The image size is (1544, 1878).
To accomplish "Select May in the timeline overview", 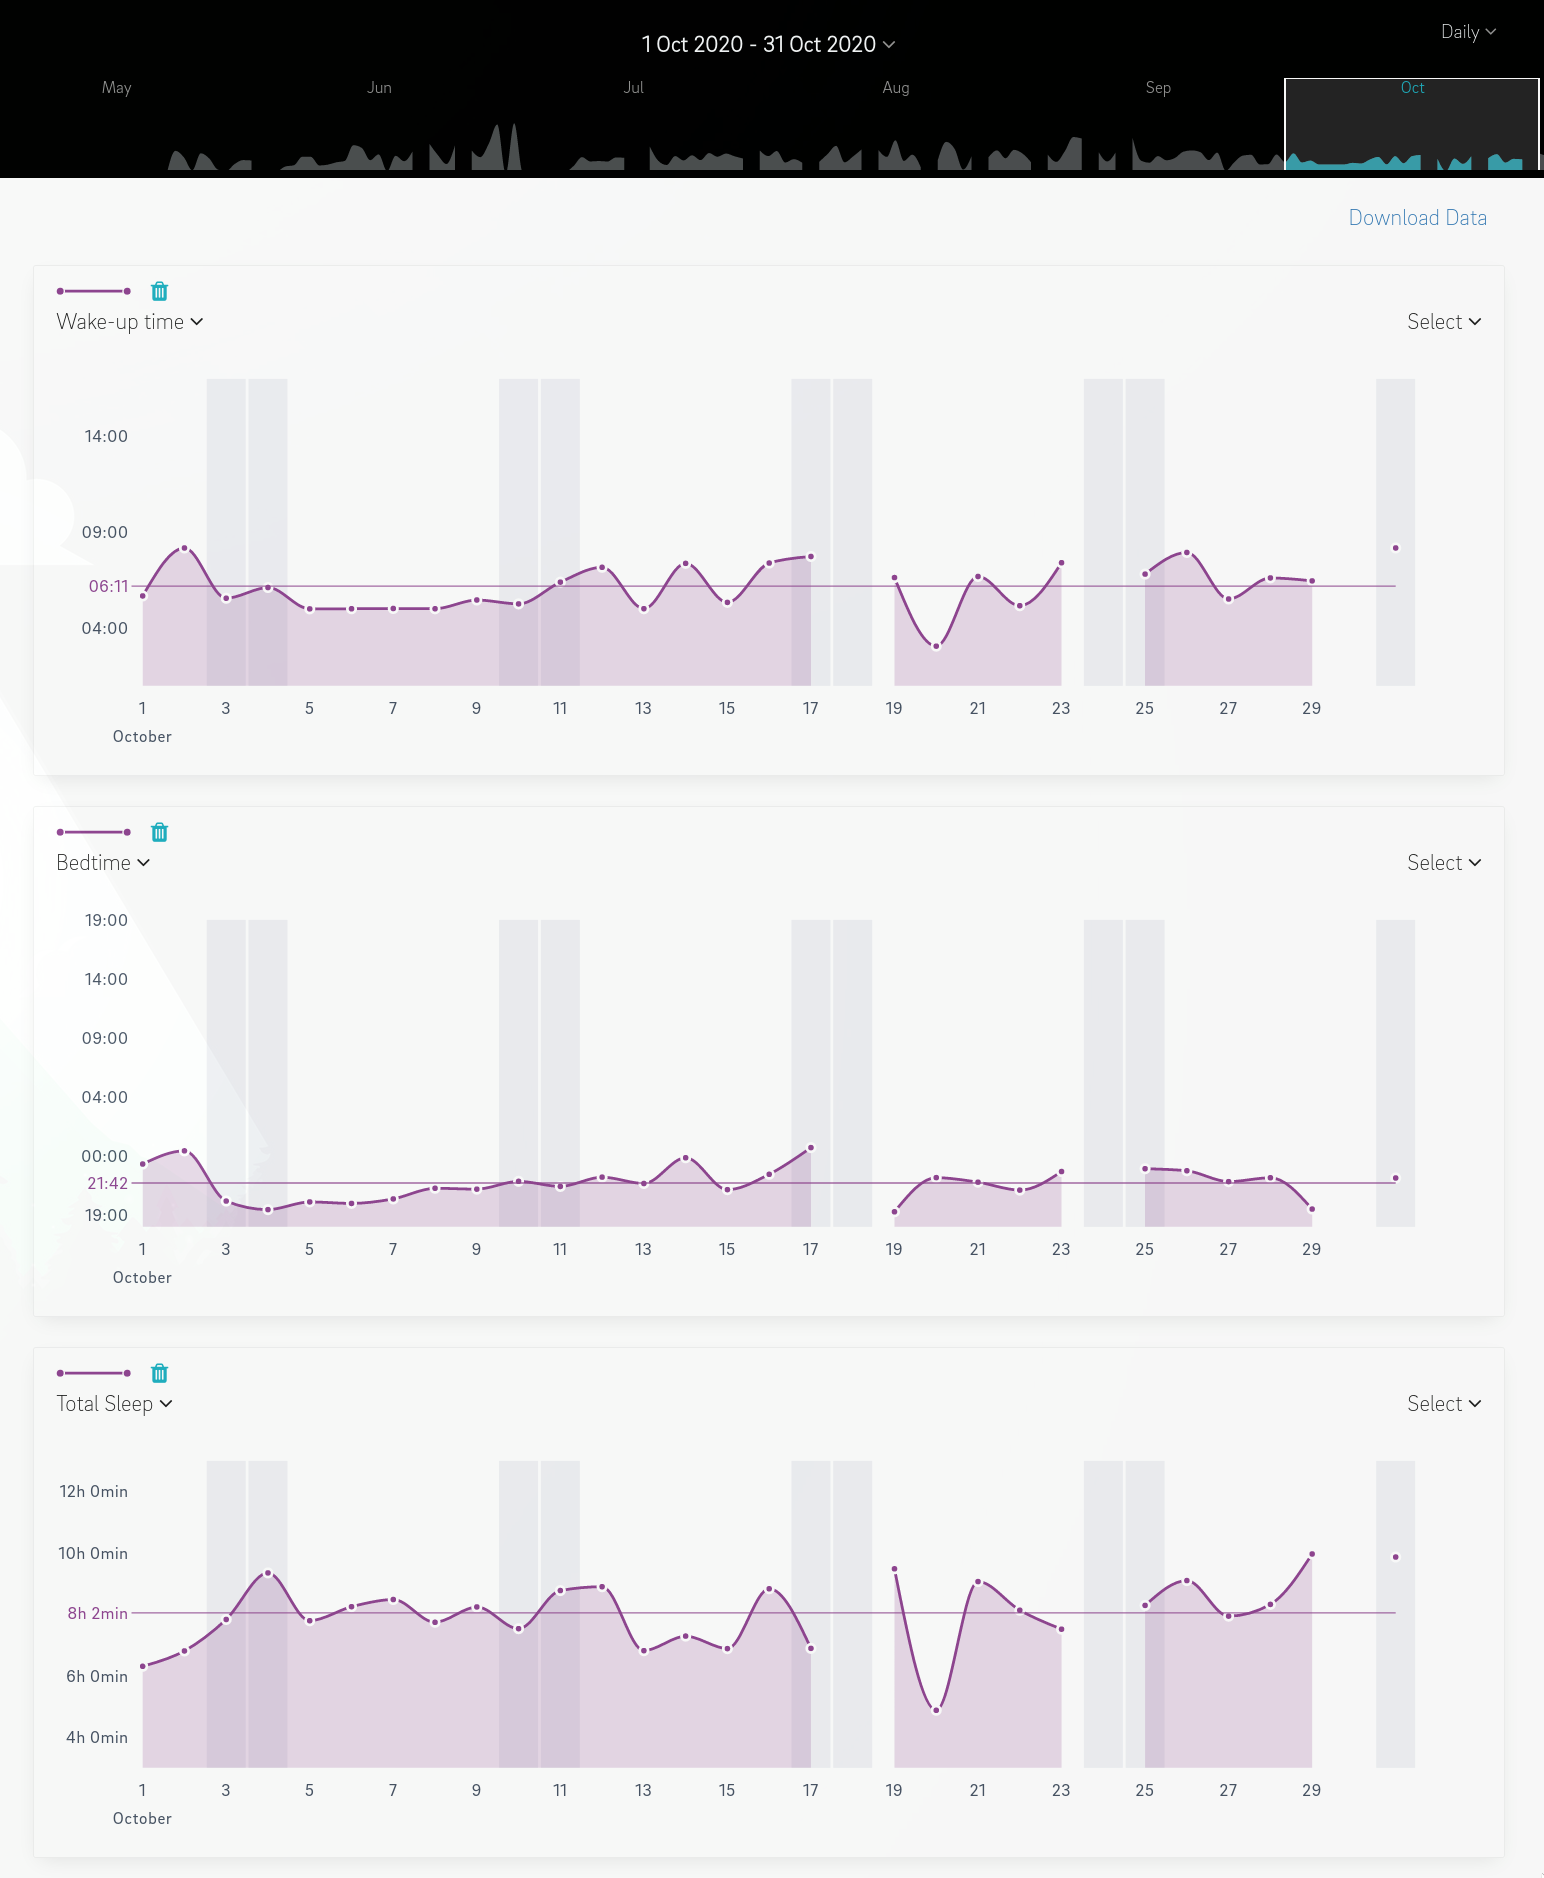I will coord(117,88).
